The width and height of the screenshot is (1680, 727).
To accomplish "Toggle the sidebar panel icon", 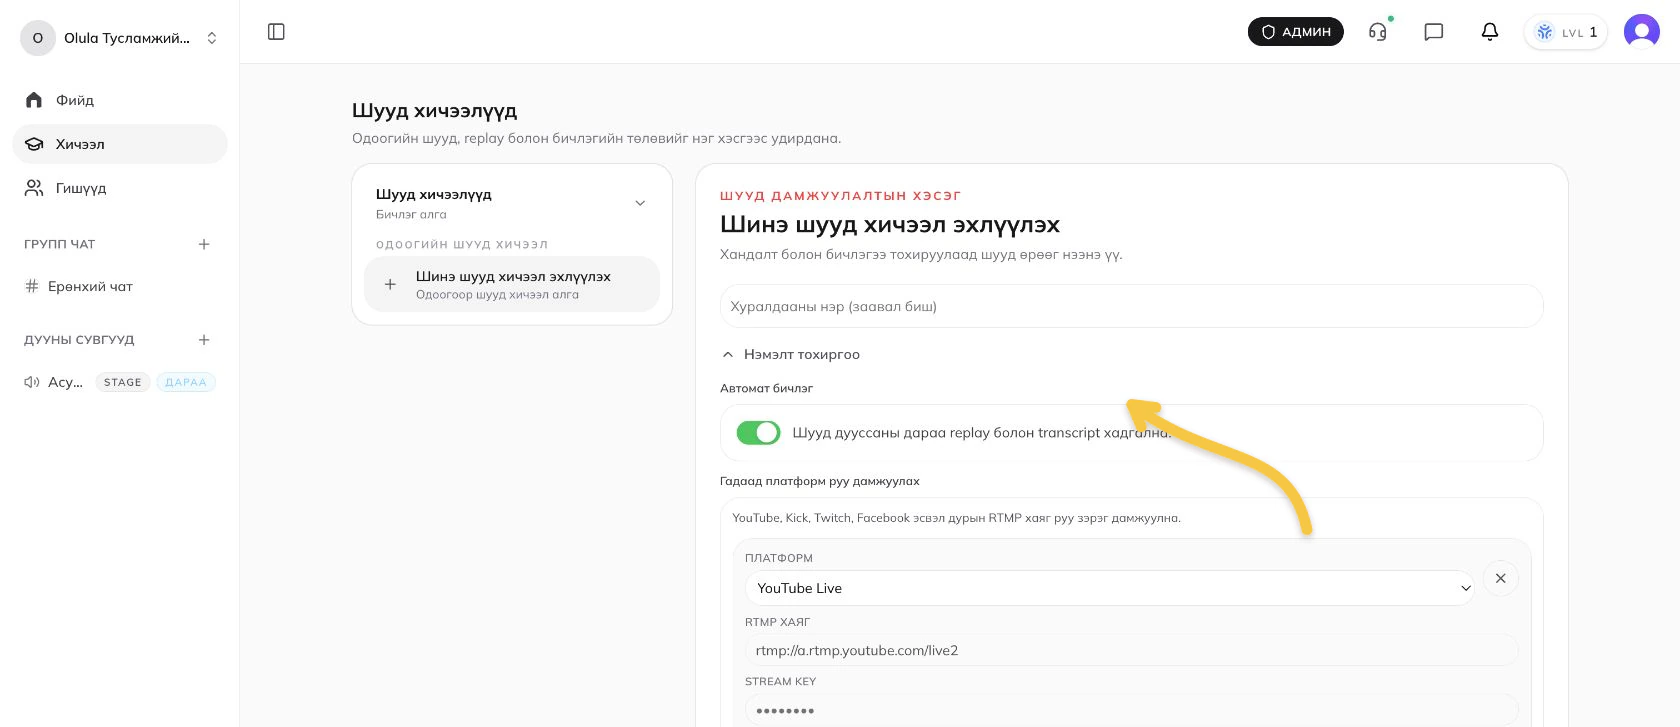I will [x=277, y=32].
